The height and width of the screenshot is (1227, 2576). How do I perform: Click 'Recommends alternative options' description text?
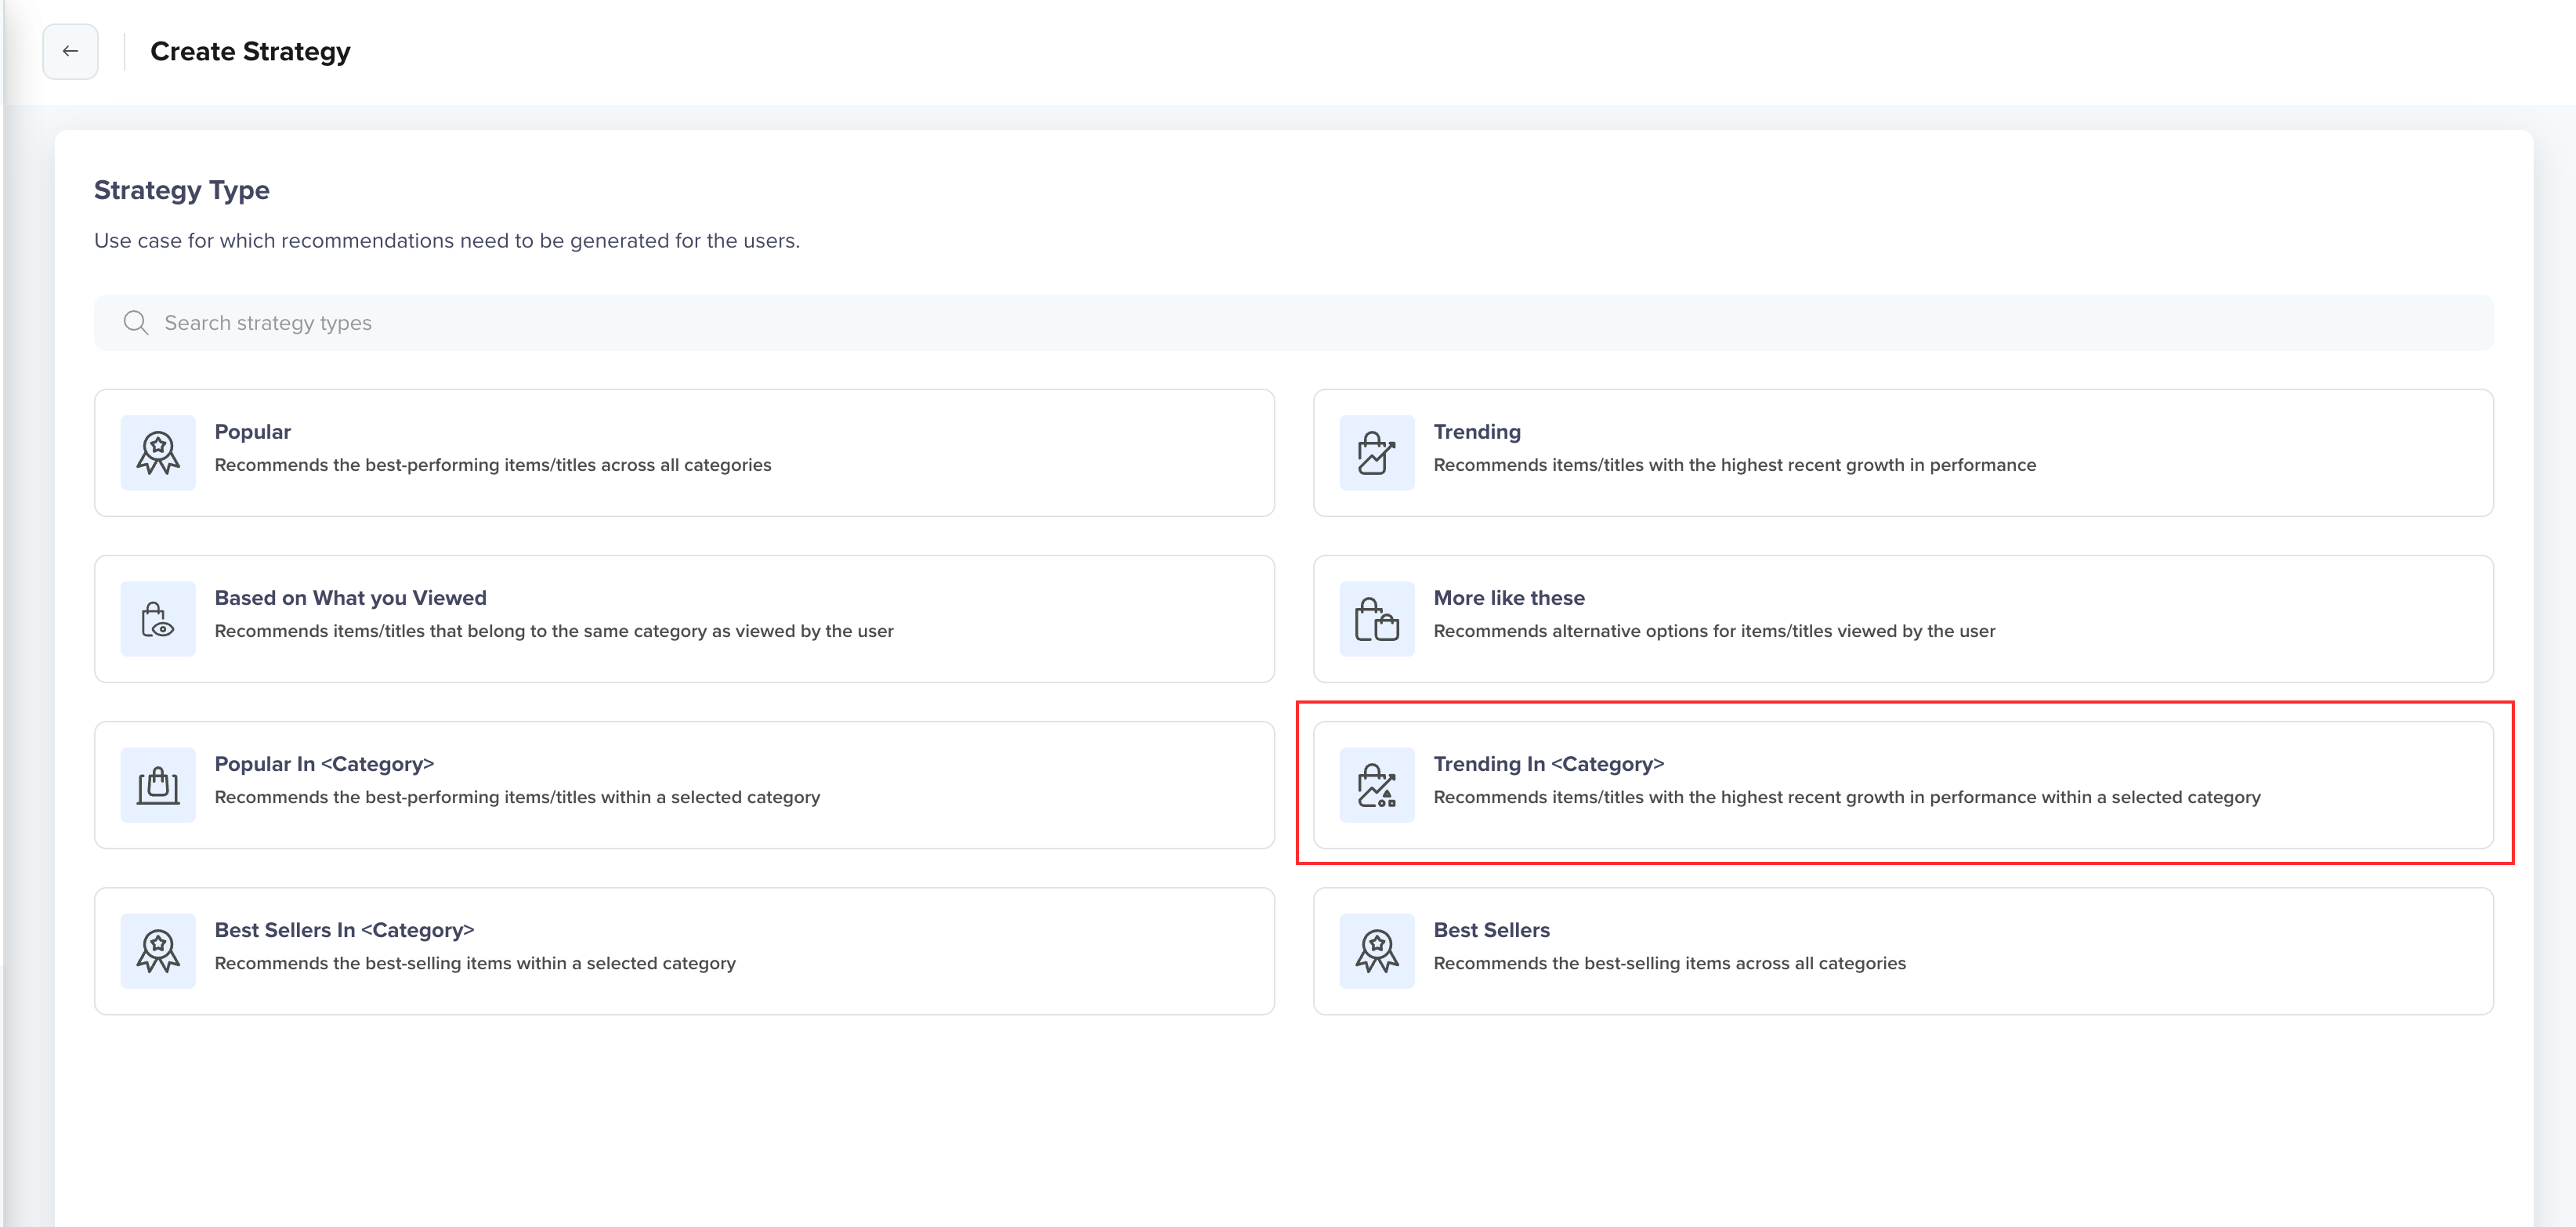coord(1715,631)
